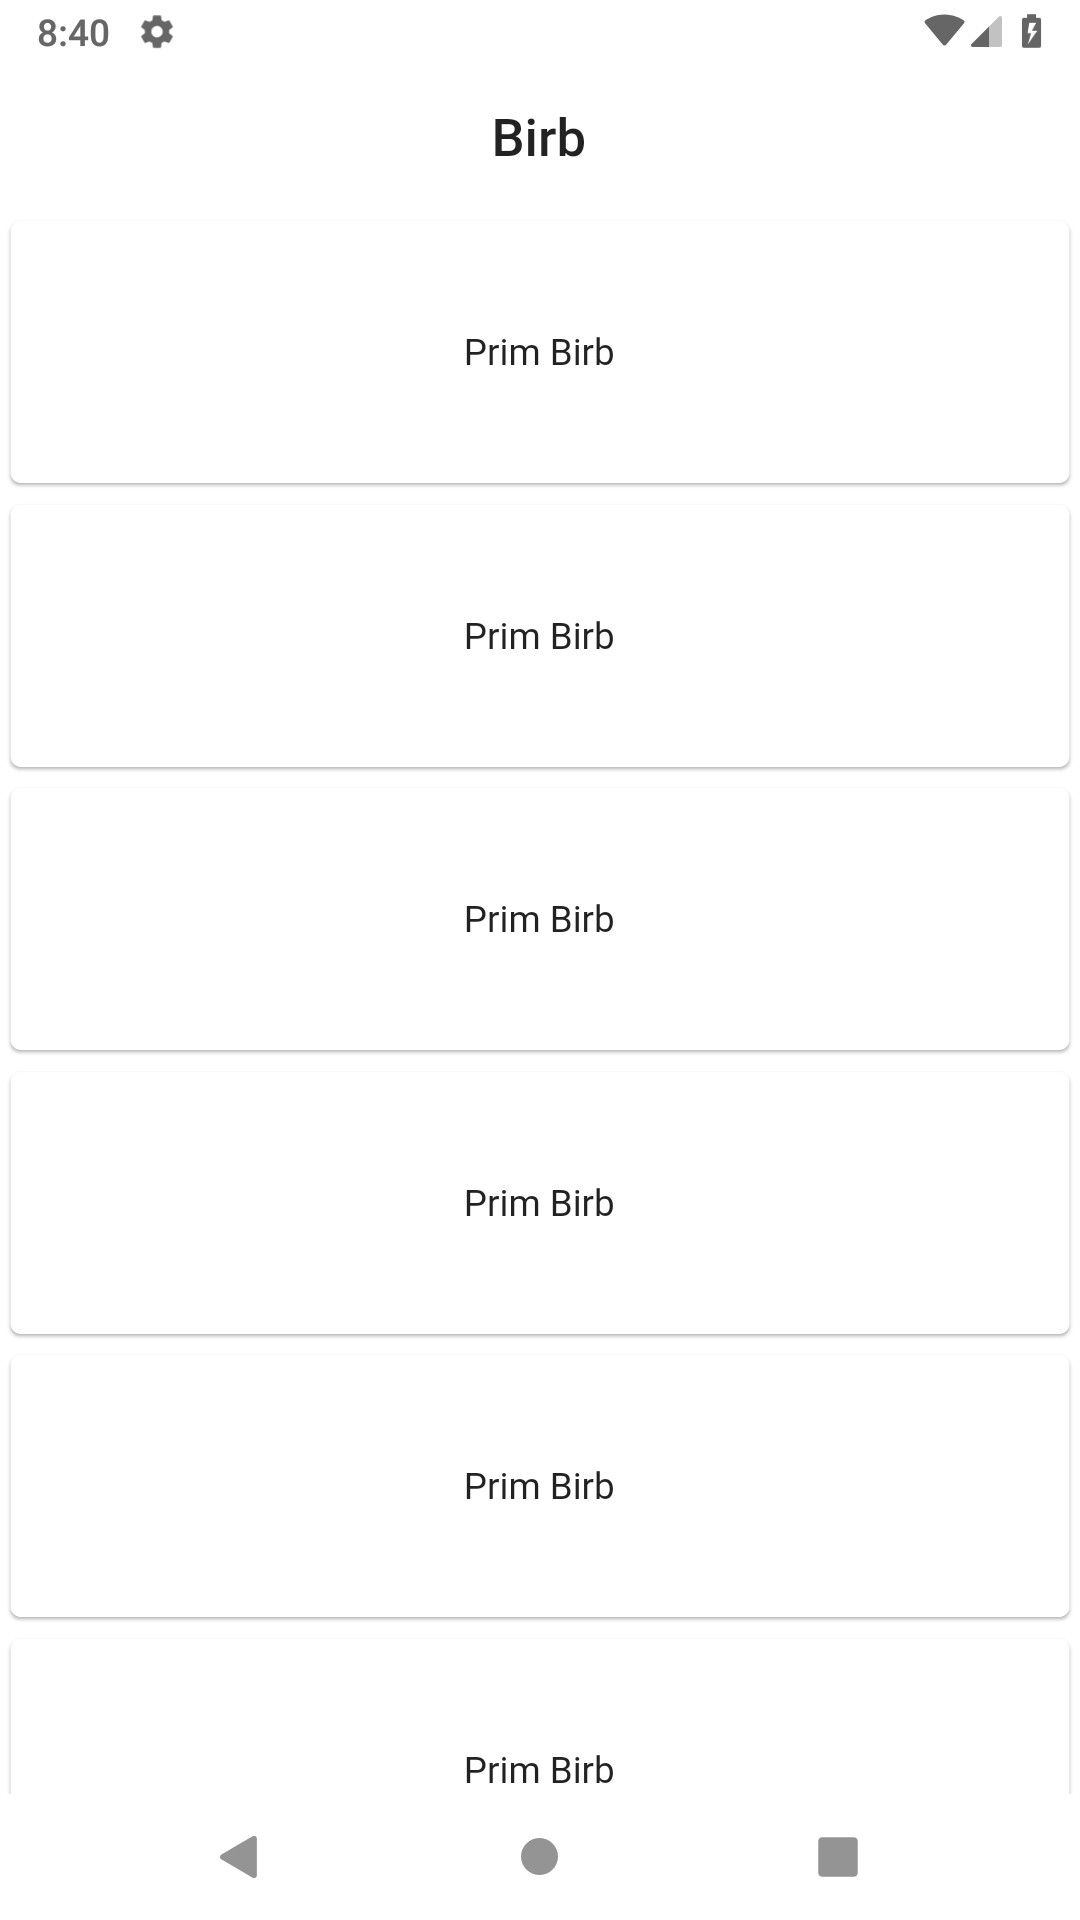This screenshot has height=1920, width=1080.
Task: Click the Prim Birb text in fifth card
Action: (x=538, y=1486)
